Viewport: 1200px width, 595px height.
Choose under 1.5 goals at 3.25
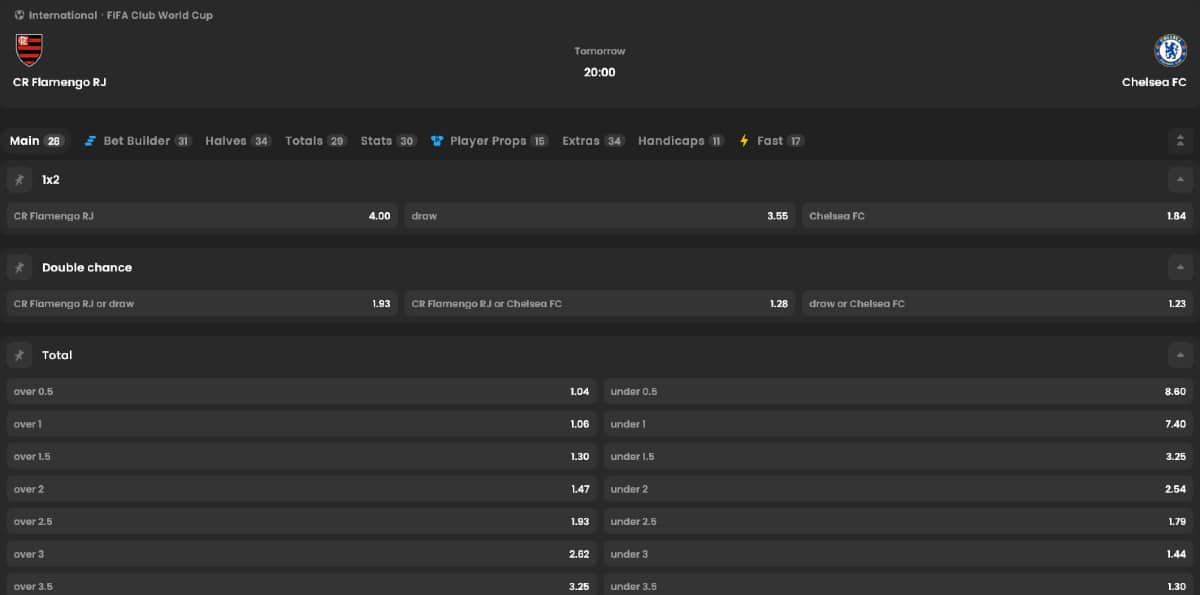coord(899,457)
